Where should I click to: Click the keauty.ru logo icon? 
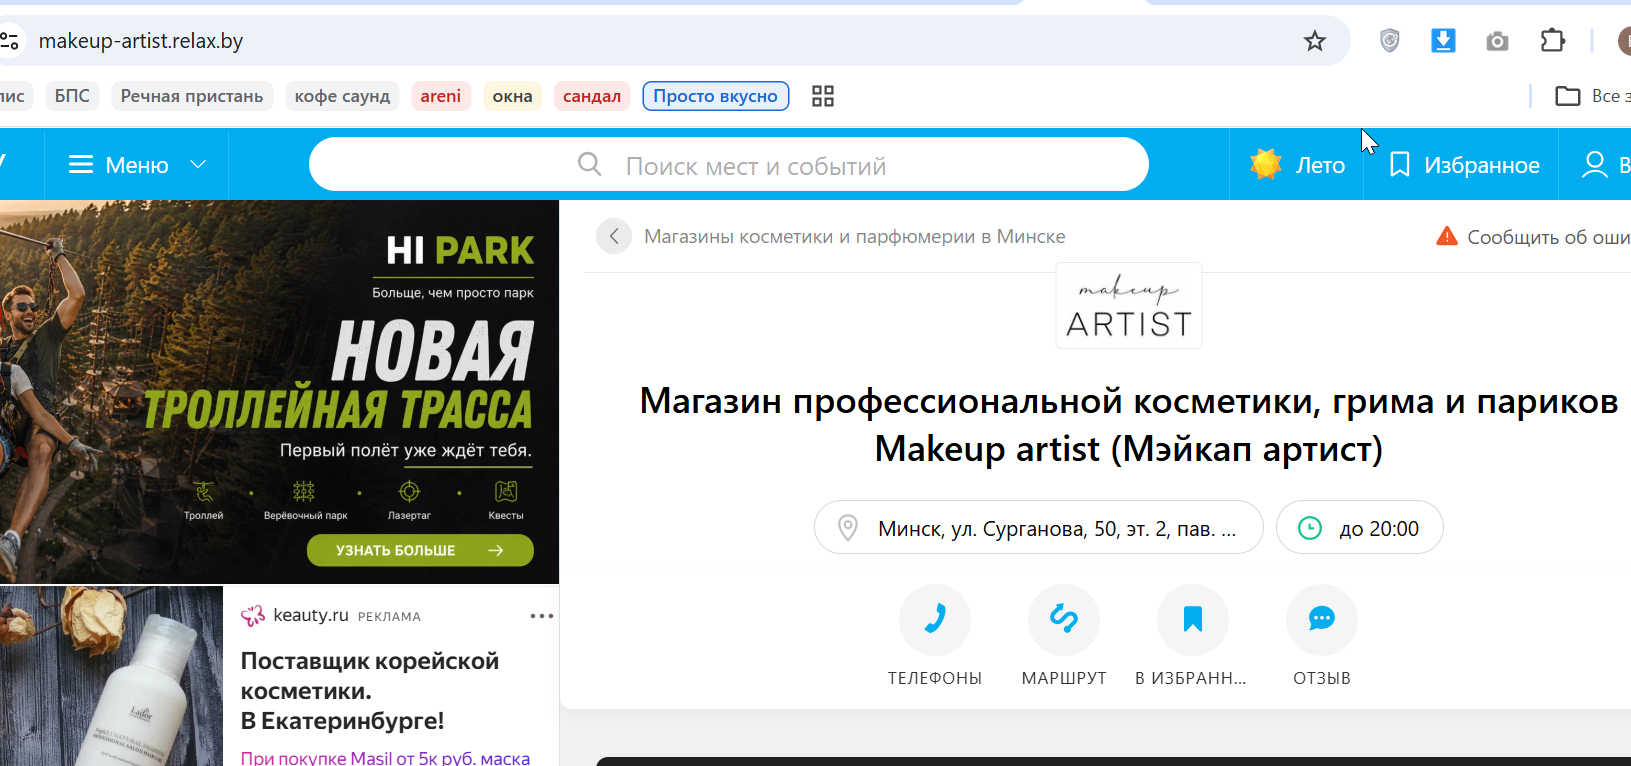point(253,616)
